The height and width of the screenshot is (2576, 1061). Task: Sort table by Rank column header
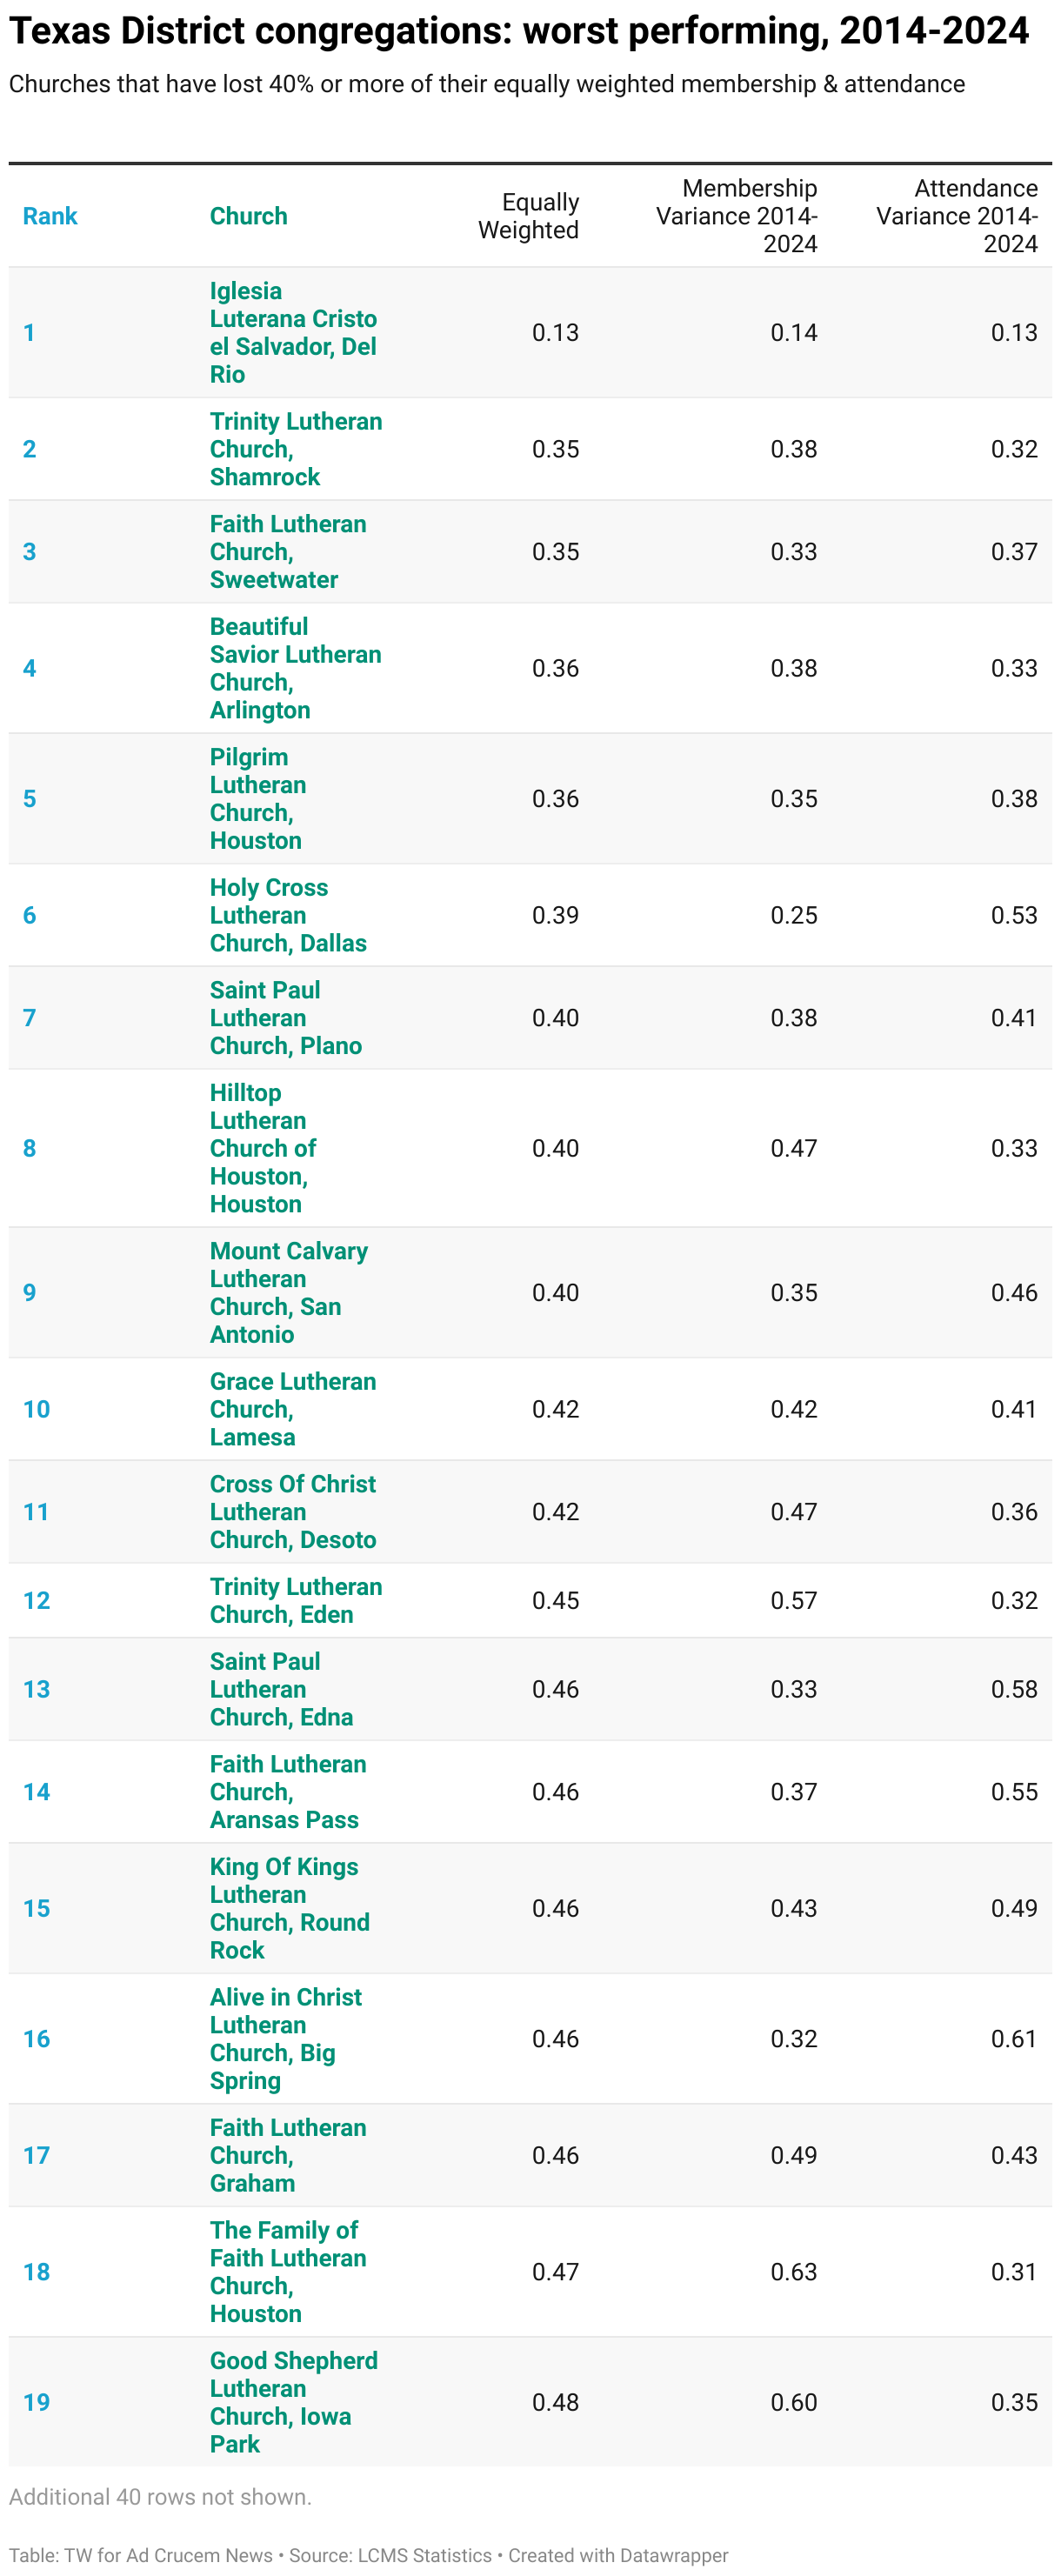50,216
